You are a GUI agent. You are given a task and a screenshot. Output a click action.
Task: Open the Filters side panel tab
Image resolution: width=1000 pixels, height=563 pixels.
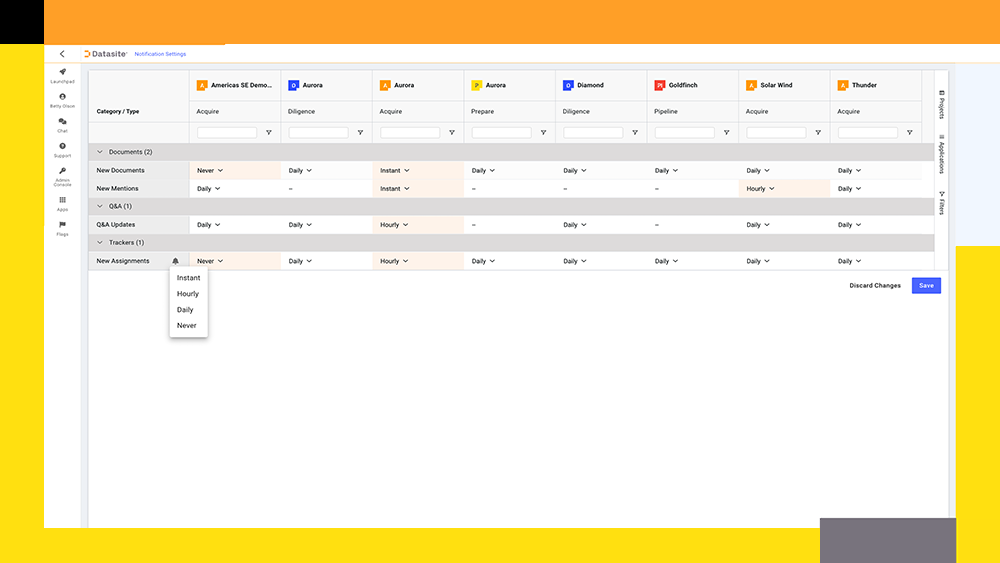(x=942, y=203)
